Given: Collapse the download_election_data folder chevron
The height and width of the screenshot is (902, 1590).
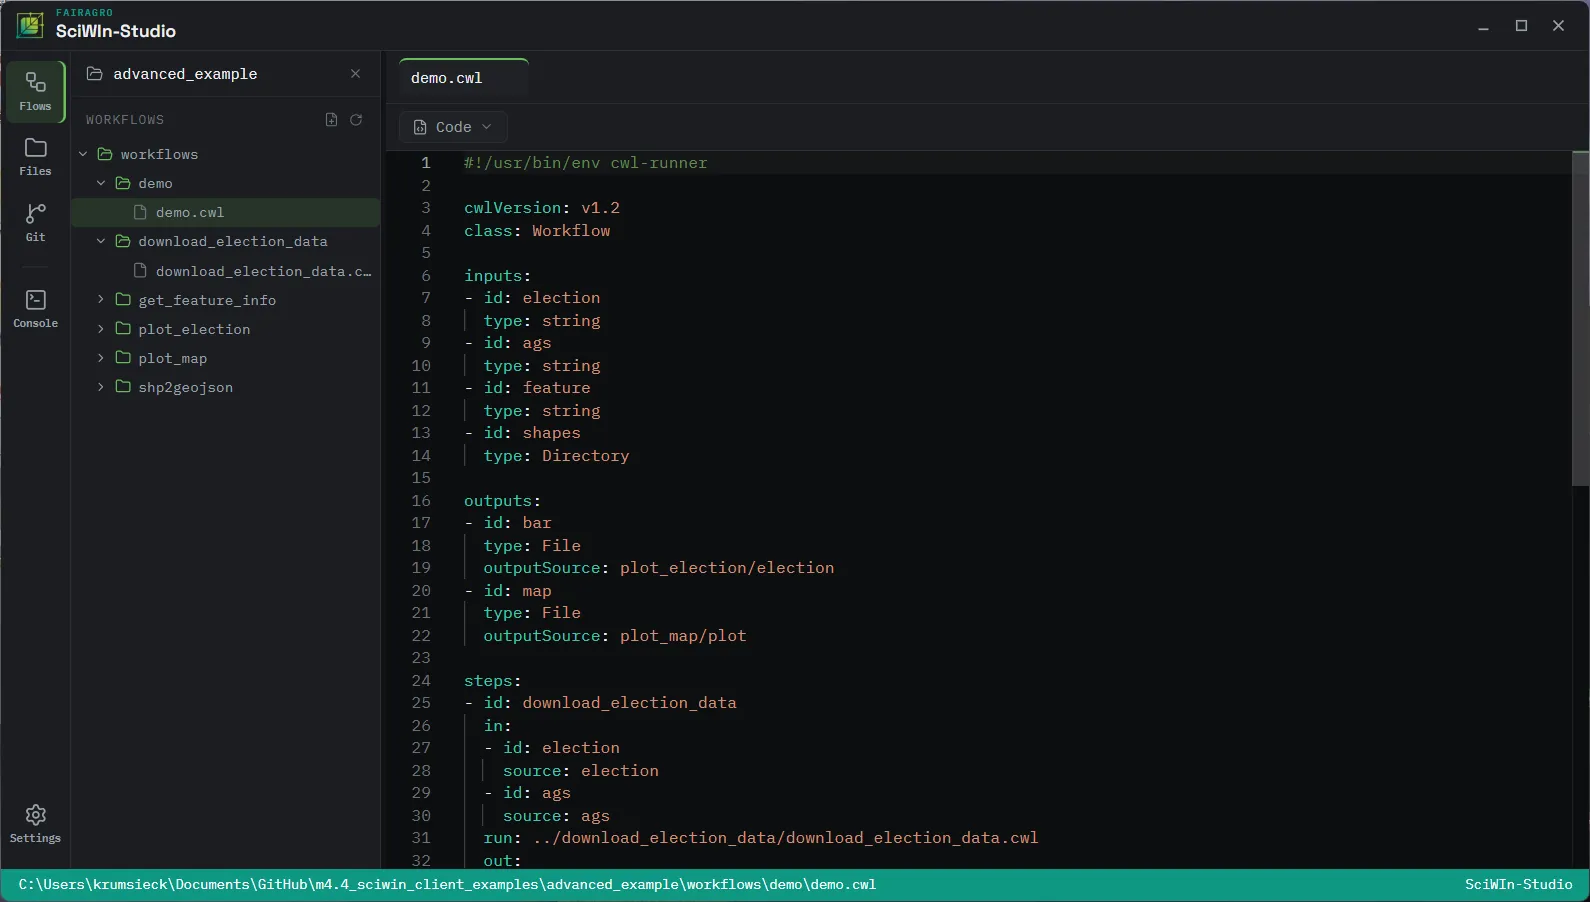Looking at the screenshot, I should click(x=101, y=241).
